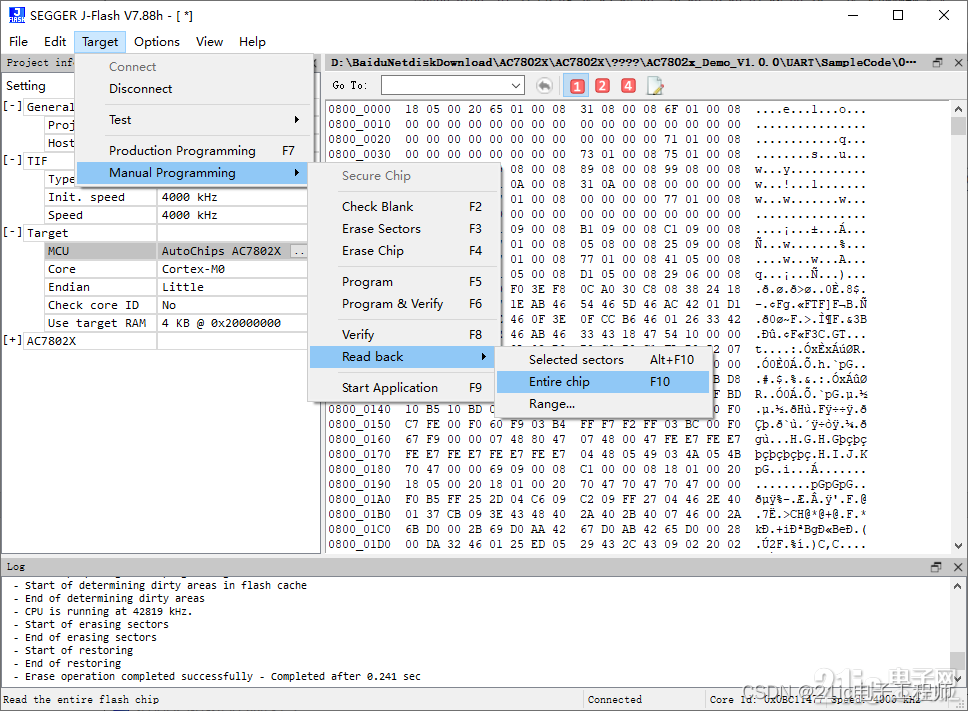Screen dimensions: 968x711
Task: Open the Target menu
Action: click(x=100, y=41)
